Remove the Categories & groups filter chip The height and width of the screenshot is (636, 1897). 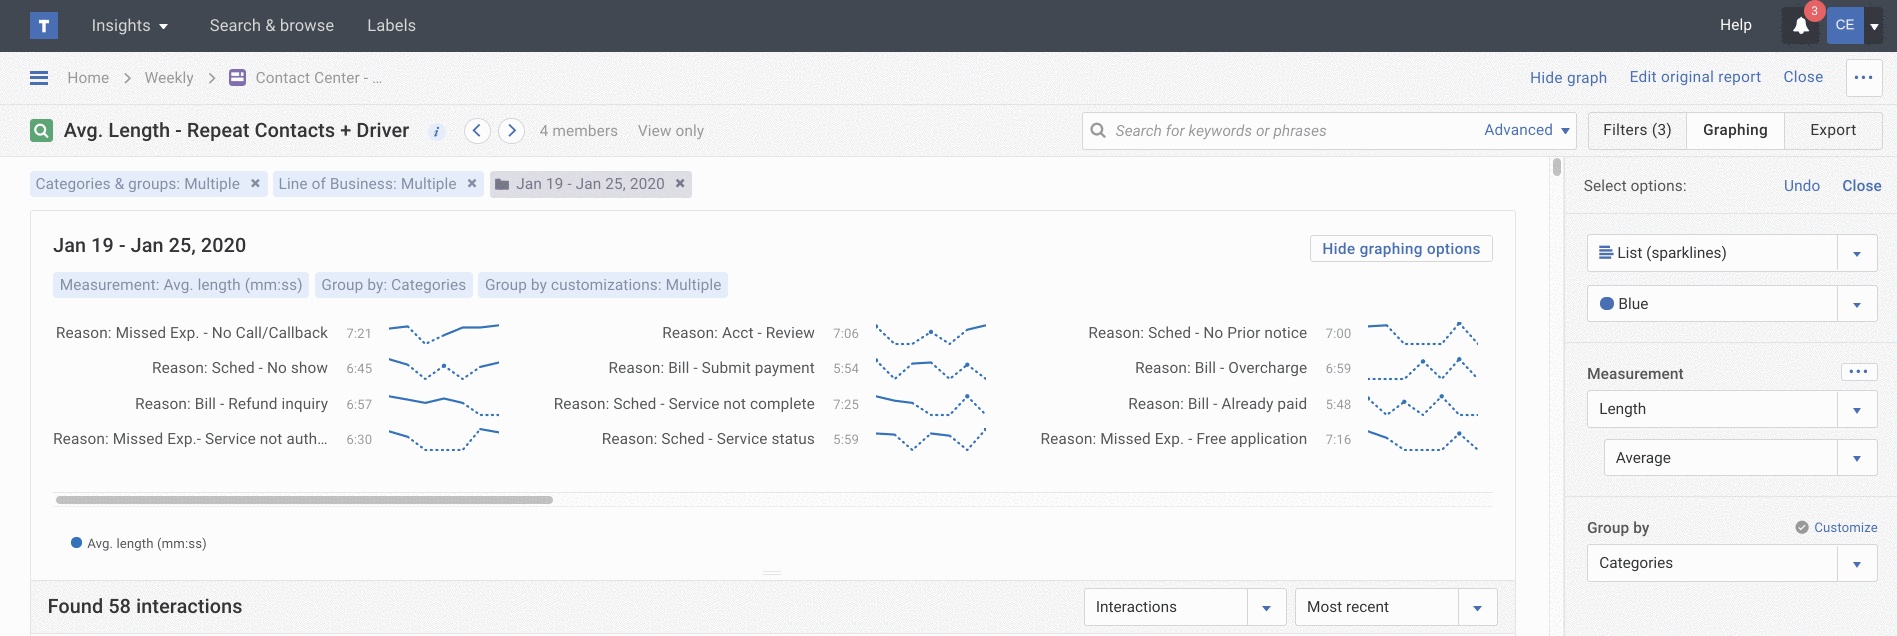coord(255,184)
